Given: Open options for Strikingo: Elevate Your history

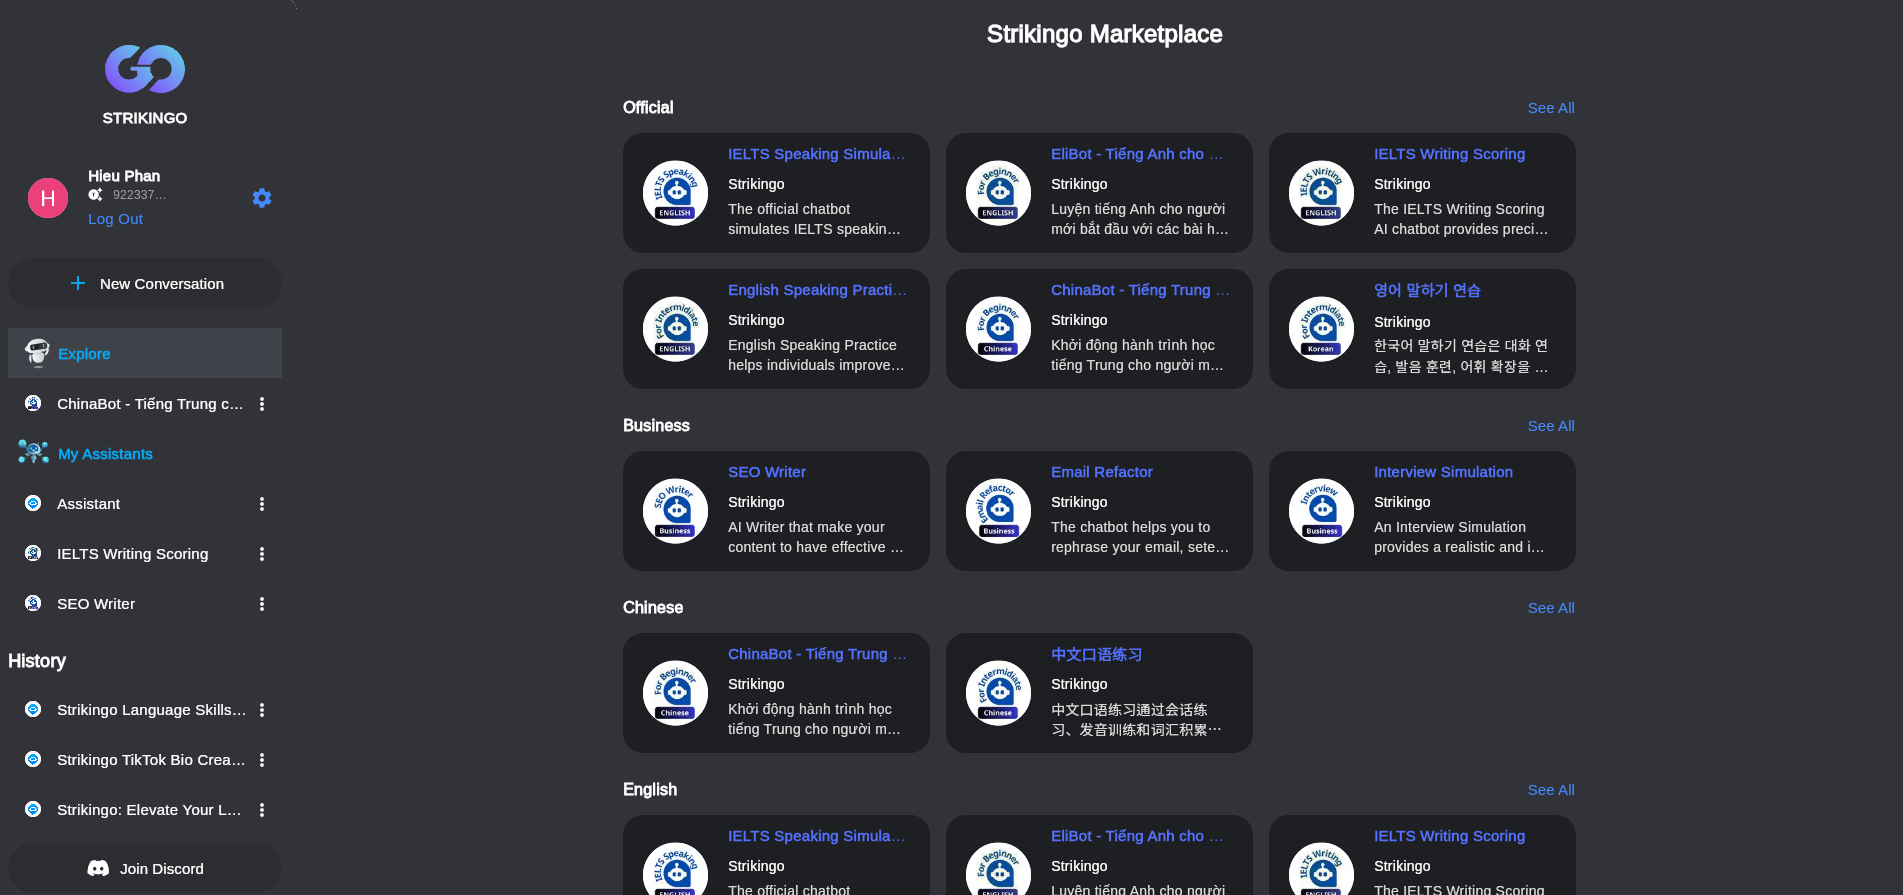Looking at the screenshot, I should [x=262, y=810].
